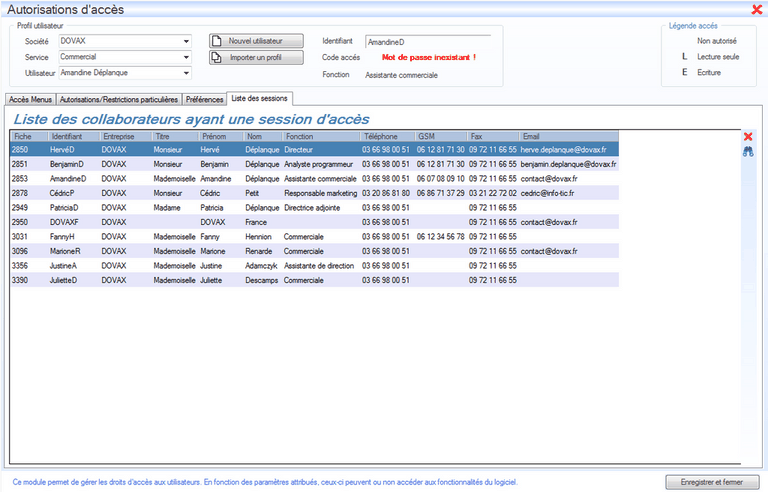Select the DOVAXF row
The image size is (768, 492).
click(314, 222)
